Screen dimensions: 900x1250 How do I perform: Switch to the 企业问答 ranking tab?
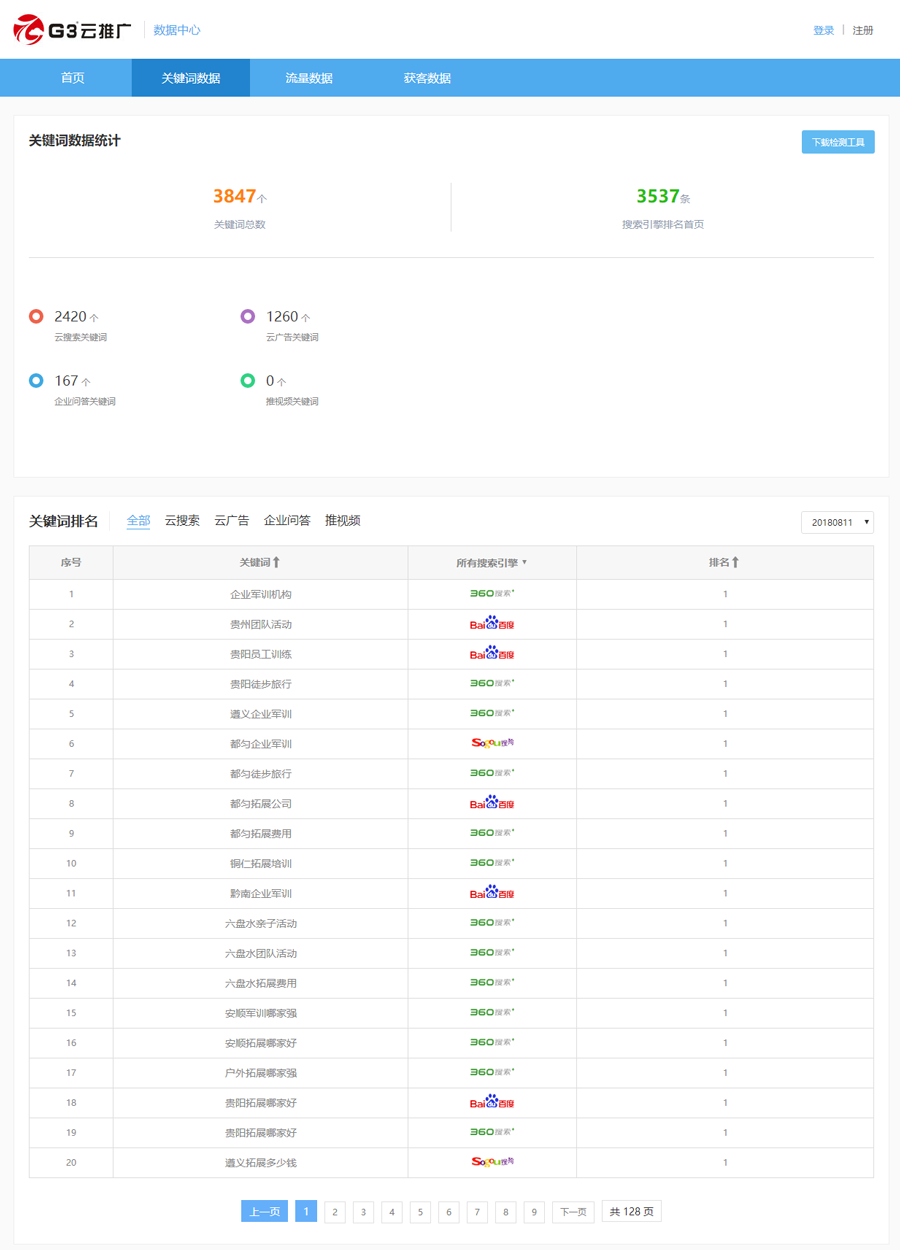[x=287, y=521]
